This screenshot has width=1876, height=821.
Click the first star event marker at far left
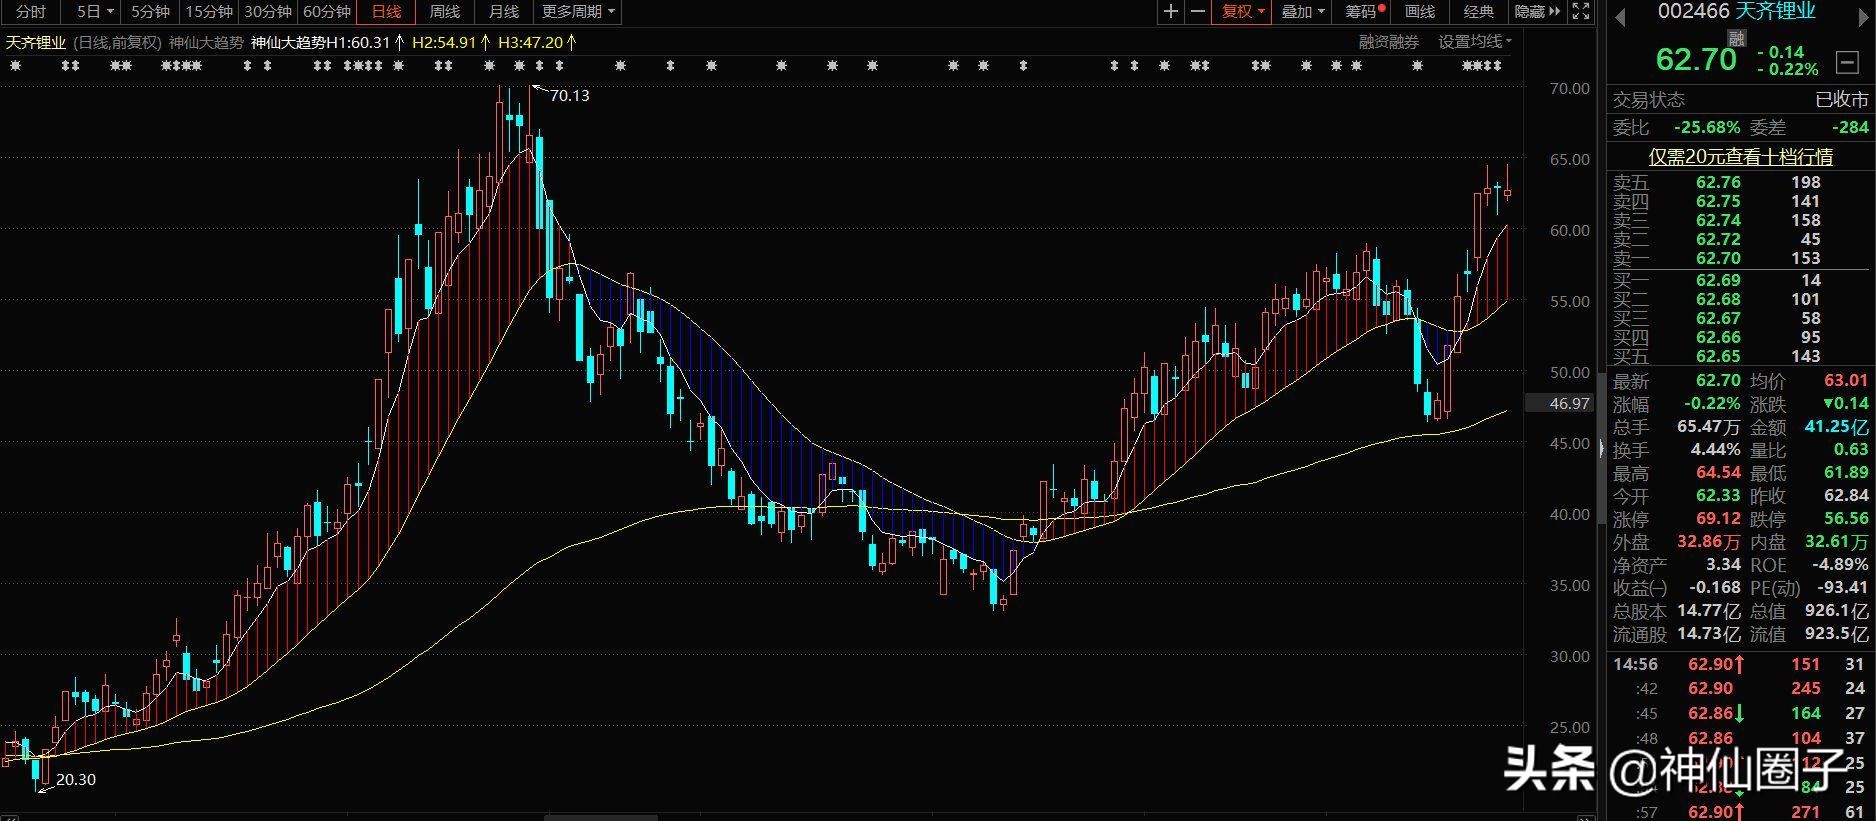(x=15, y=66)
